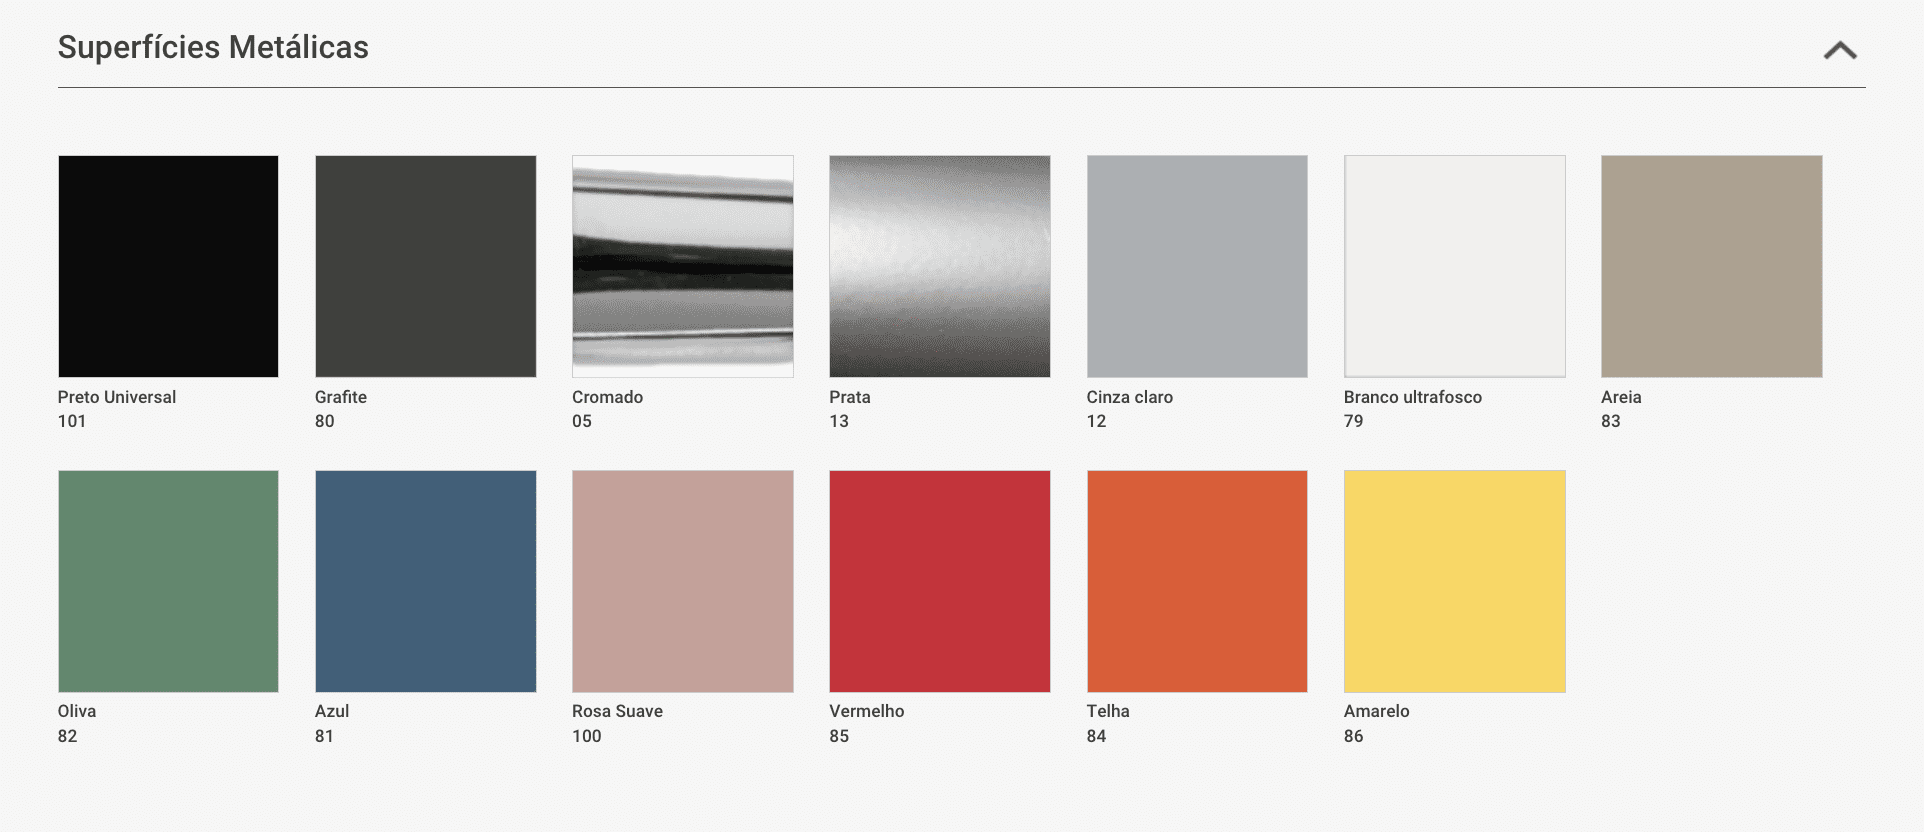Click the Branco ultrafosco label text
The image size is (1924, 832).
(1412, 397)
